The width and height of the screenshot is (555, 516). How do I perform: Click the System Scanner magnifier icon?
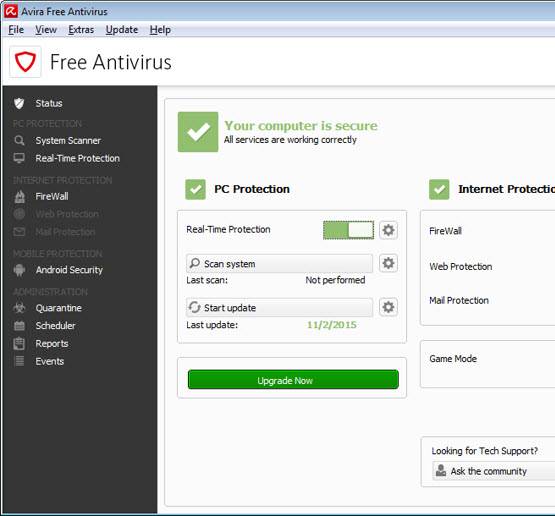tap(19, 141)
